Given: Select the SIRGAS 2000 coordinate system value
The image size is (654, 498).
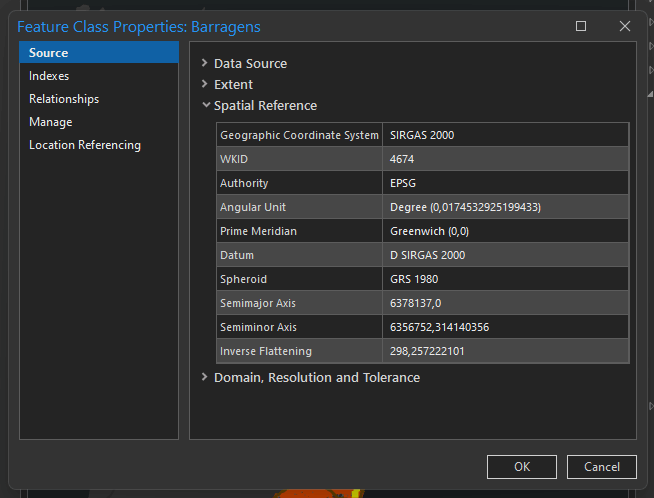Looking at the screenshot, I should [422, 135].
